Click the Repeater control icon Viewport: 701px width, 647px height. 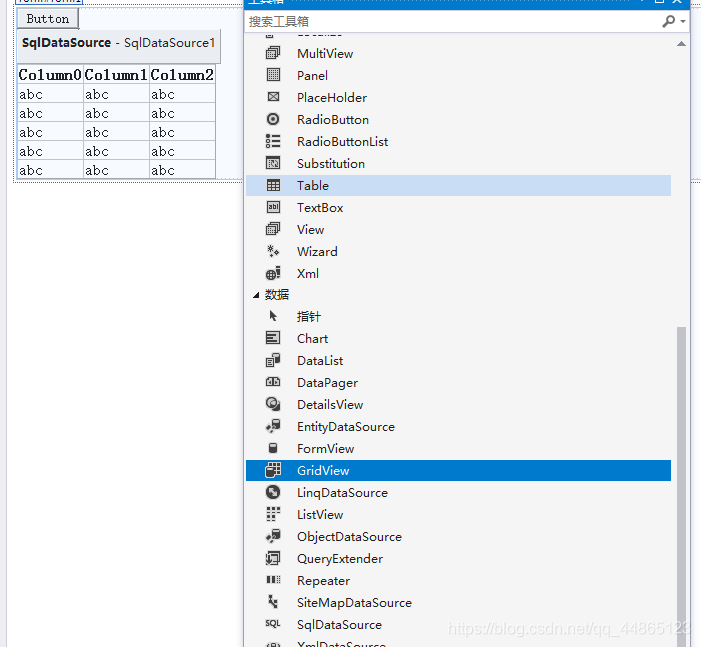click(273, 580)
